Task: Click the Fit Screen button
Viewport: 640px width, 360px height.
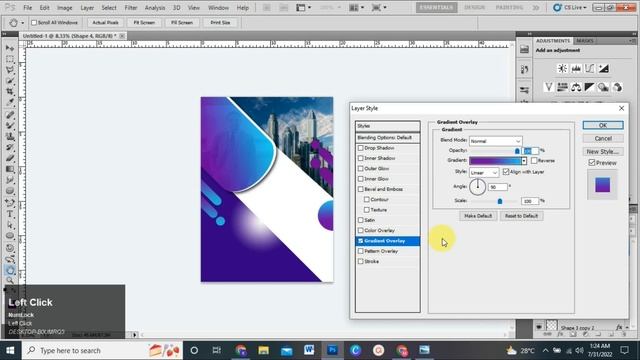Action: 144,23
